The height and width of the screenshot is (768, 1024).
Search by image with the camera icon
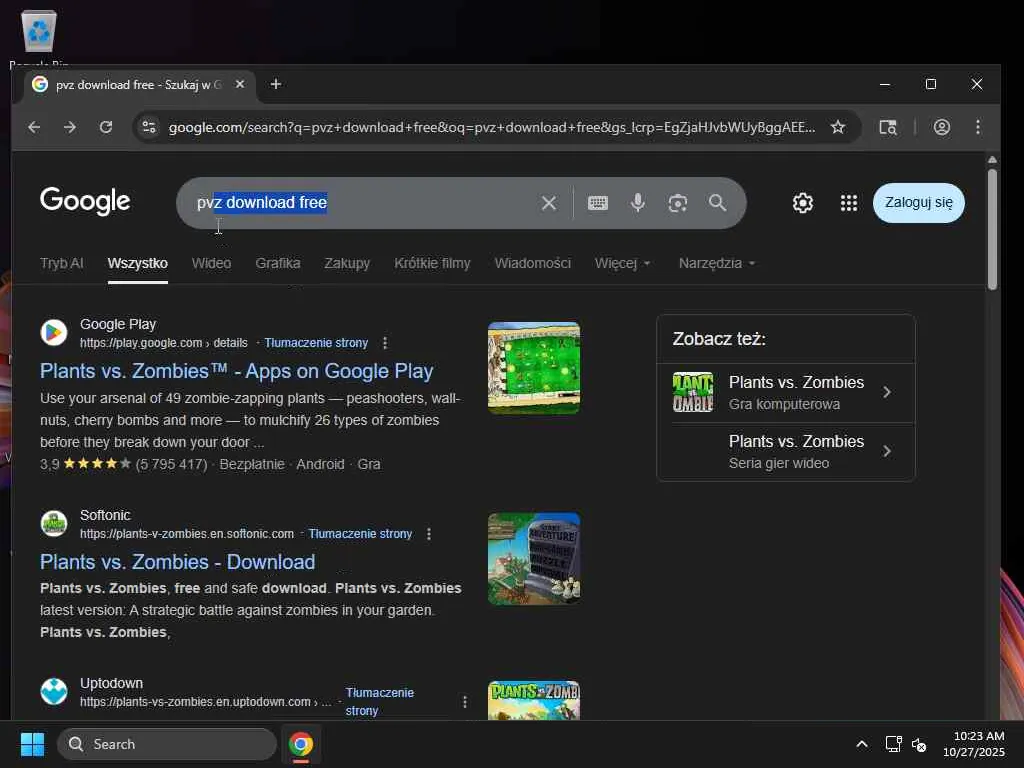click(678, 203)
